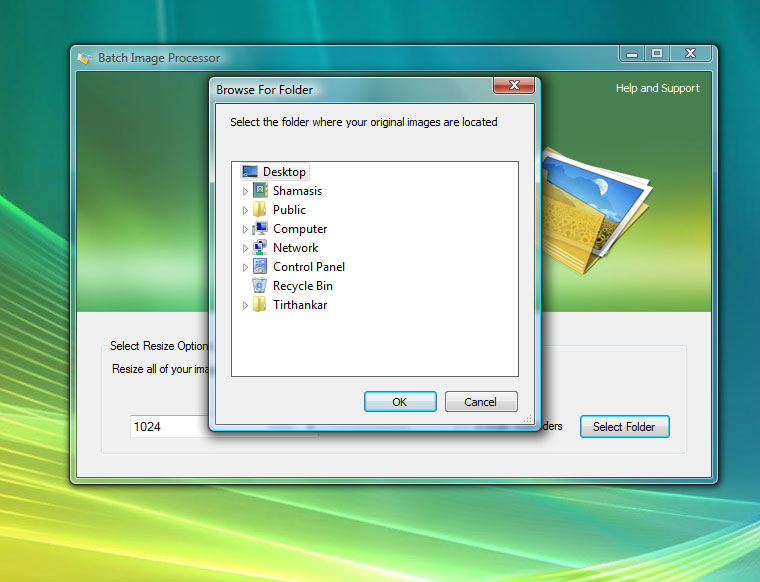Expand the Tirthankar folder node

[x=245, y=305]
